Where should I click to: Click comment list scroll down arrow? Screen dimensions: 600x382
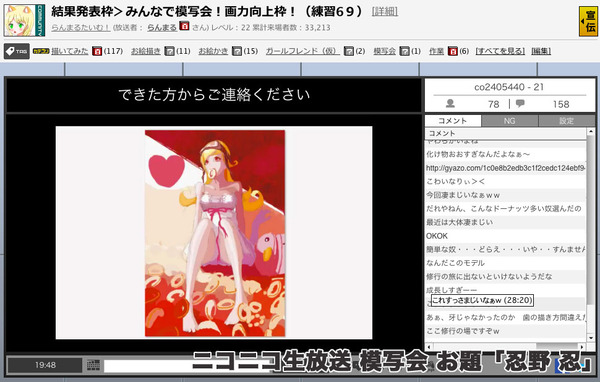tap(591, 338)
